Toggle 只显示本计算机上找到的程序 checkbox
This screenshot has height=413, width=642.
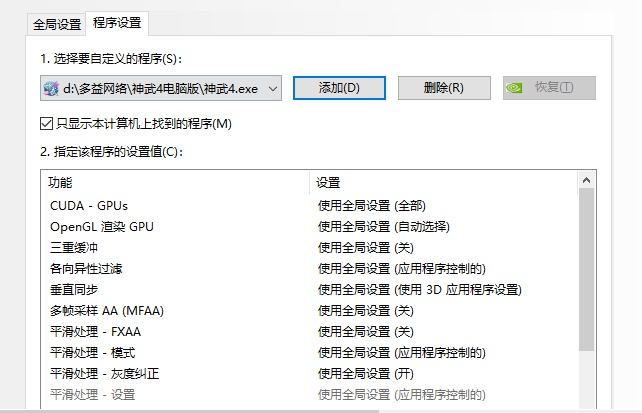tap(46, 124)
